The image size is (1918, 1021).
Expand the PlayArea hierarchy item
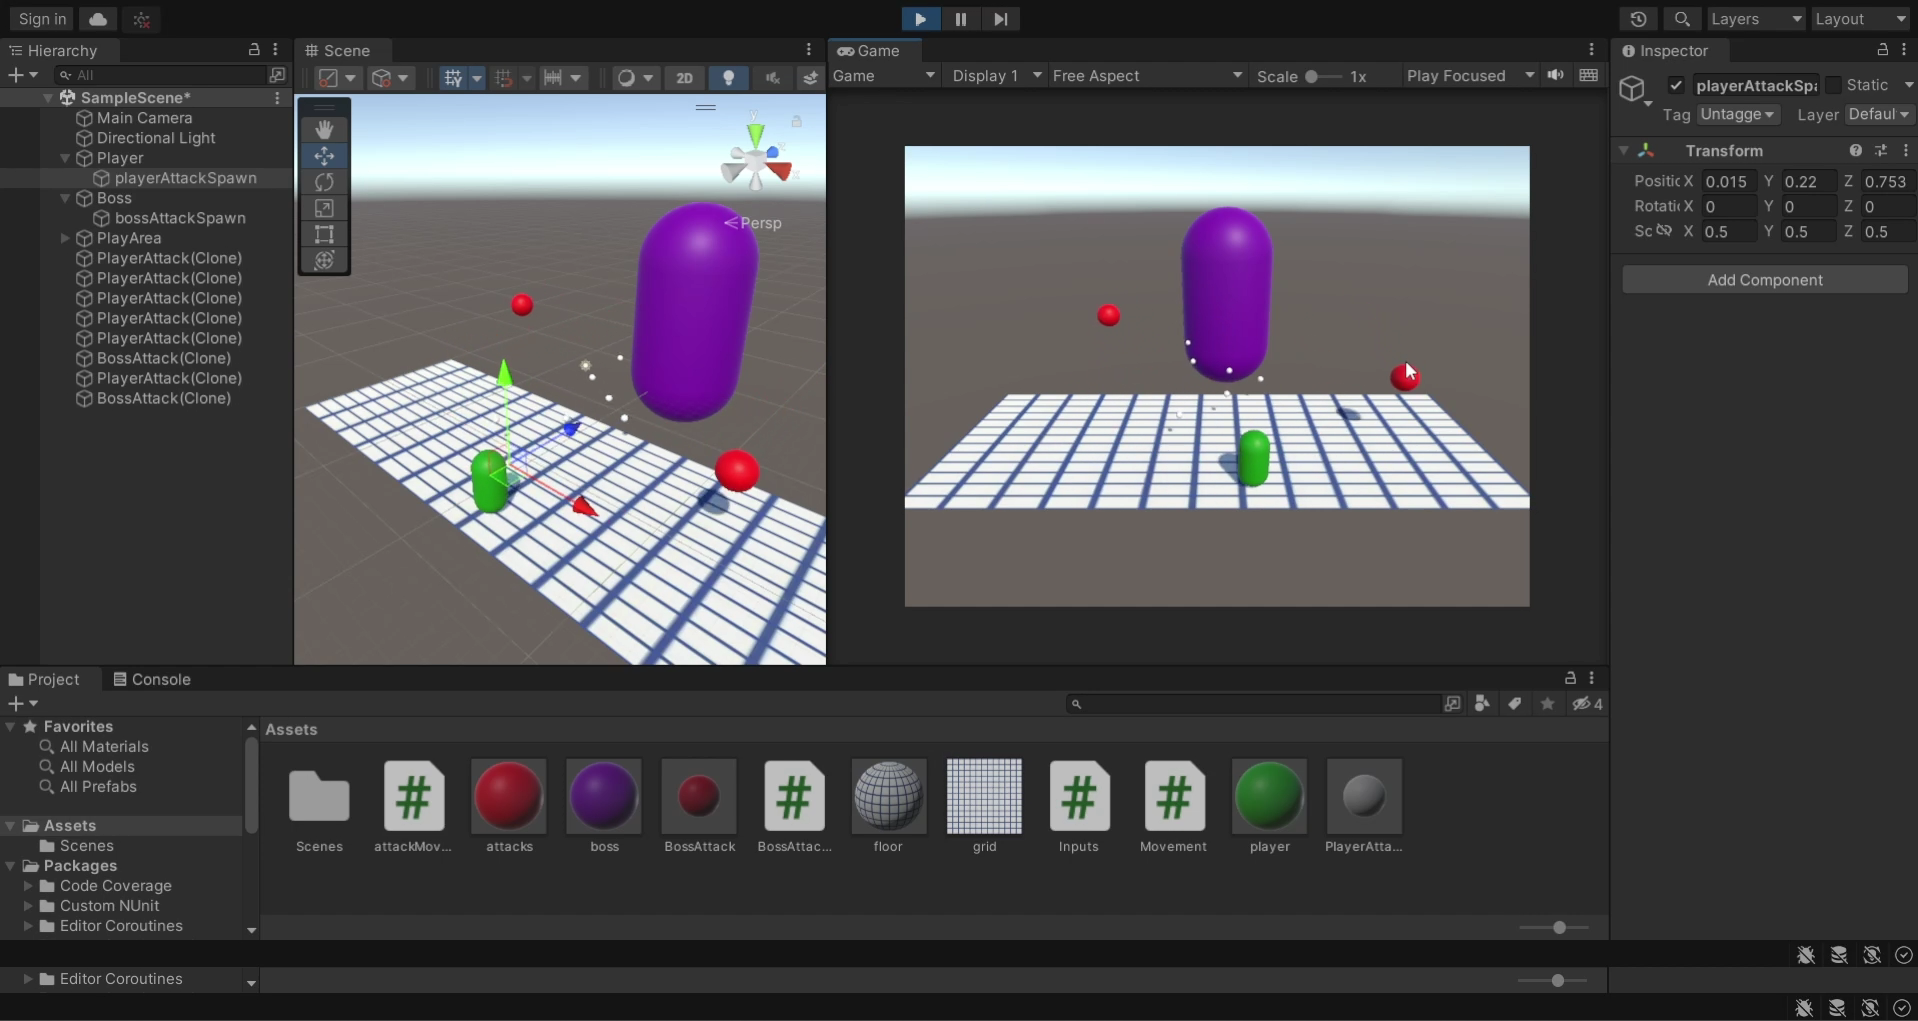tap(65, 238)
